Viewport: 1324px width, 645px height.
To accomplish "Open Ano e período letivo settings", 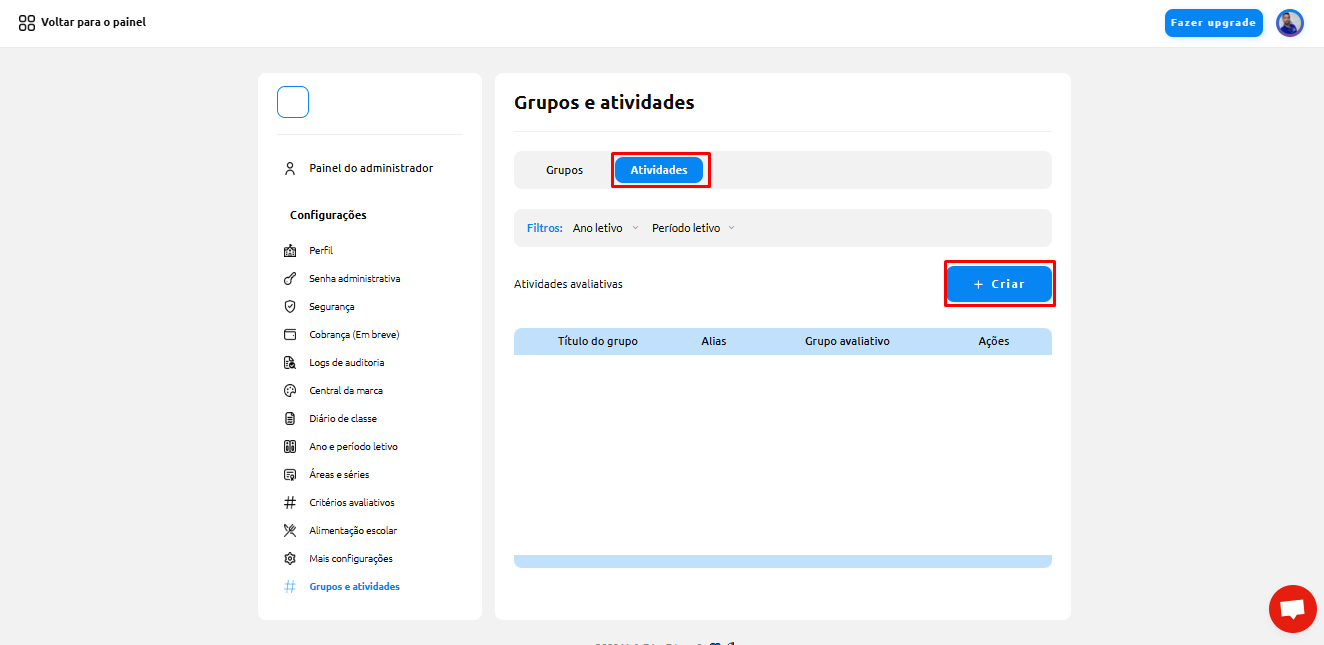I will [354, 447].
